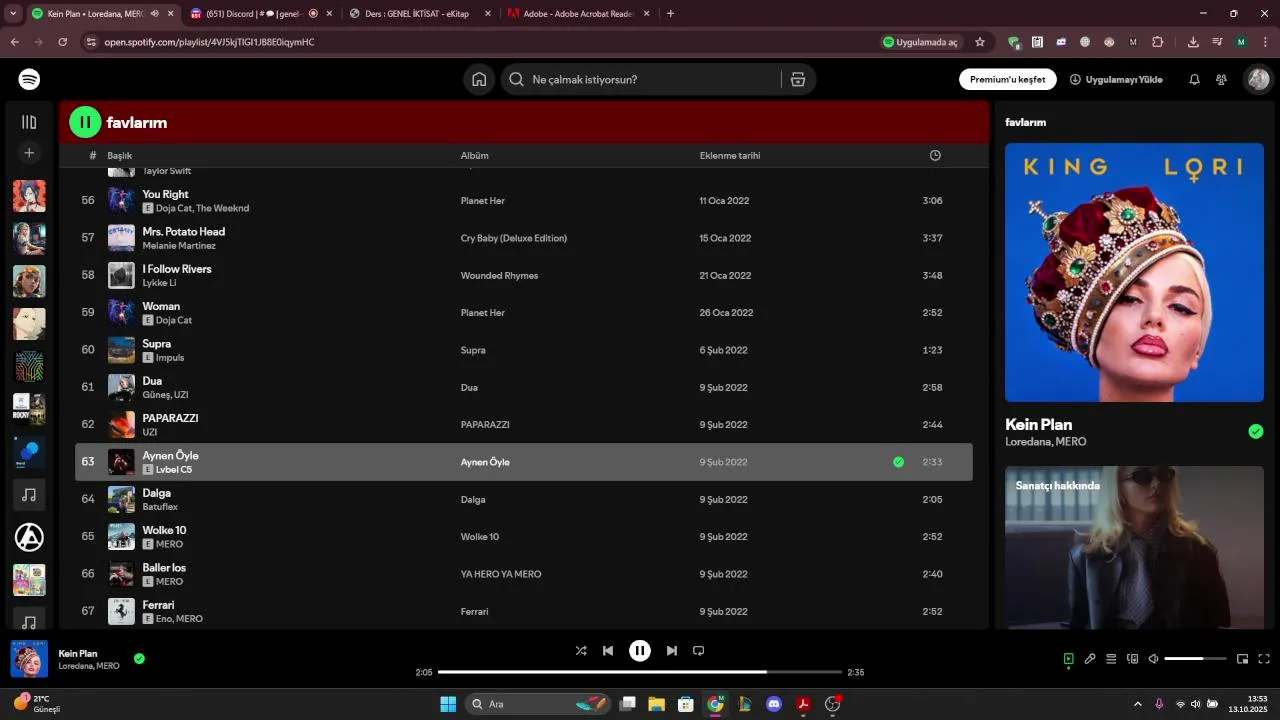The image size is (1280, 720).
Task: Click Uygulamayı Yükle link
Action: tap(1116, 79)
